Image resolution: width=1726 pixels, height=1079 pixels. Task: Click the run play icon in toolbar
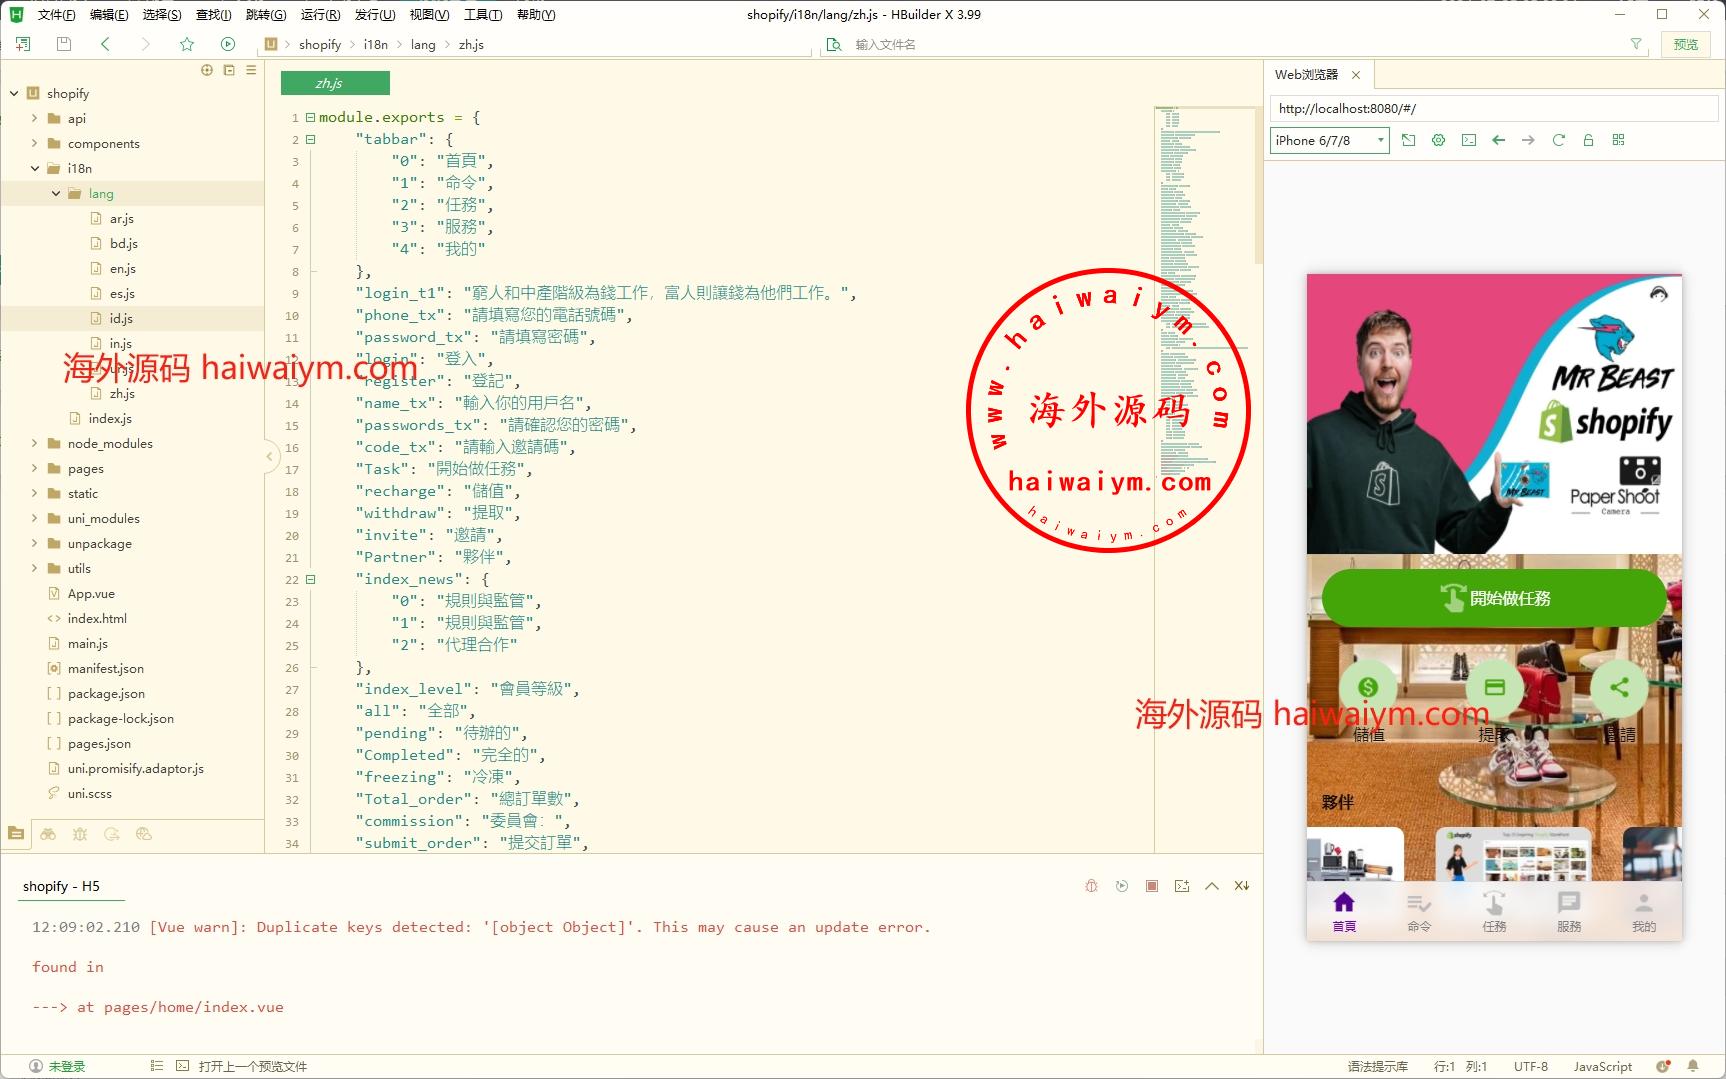click(x=228, y=44)
